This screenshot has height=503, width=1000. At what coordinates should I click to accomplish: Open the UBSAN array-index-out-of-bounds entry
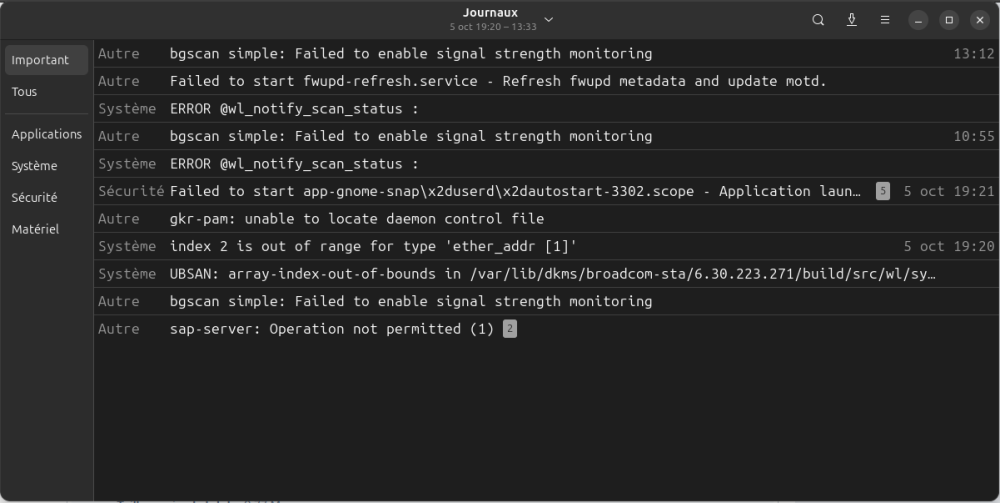553,274
